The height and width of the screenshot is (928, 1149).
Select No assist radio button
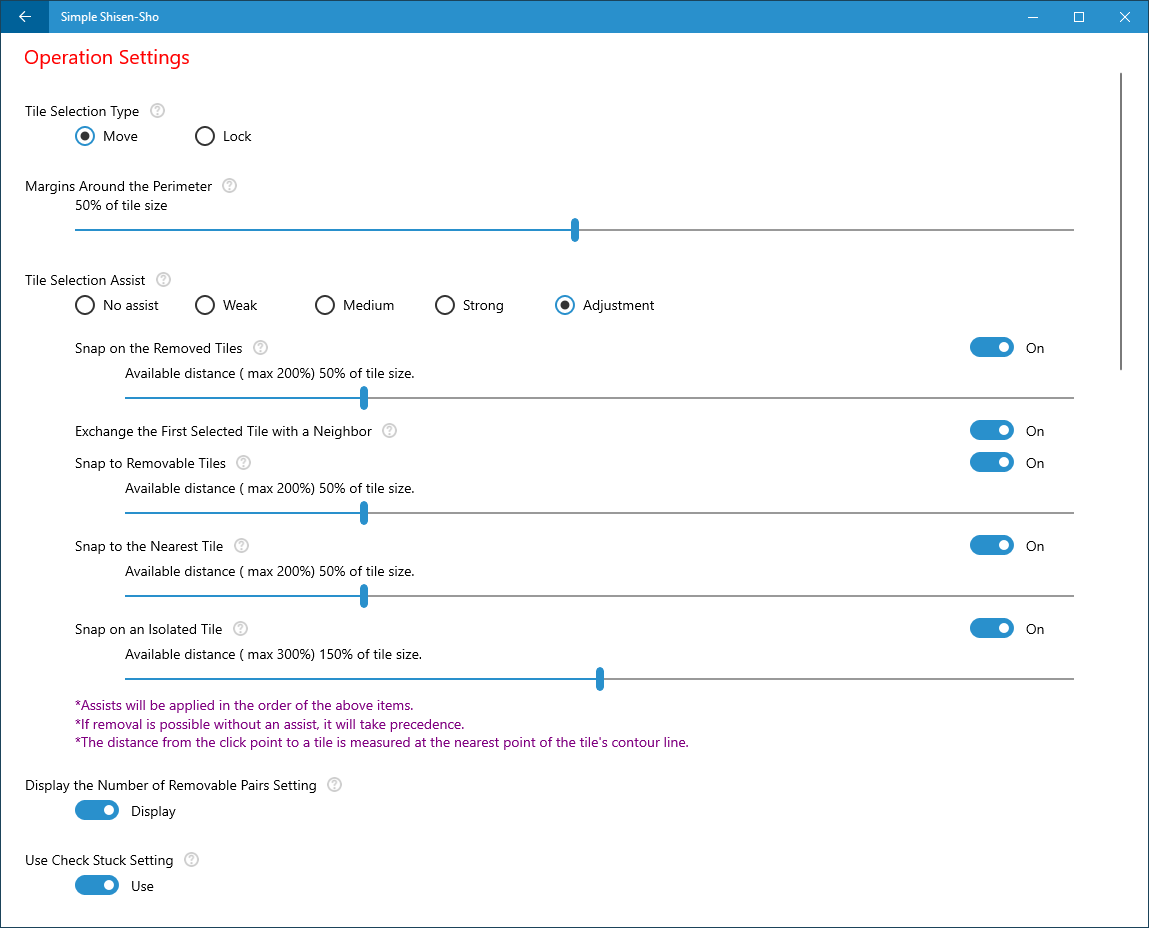85,305
